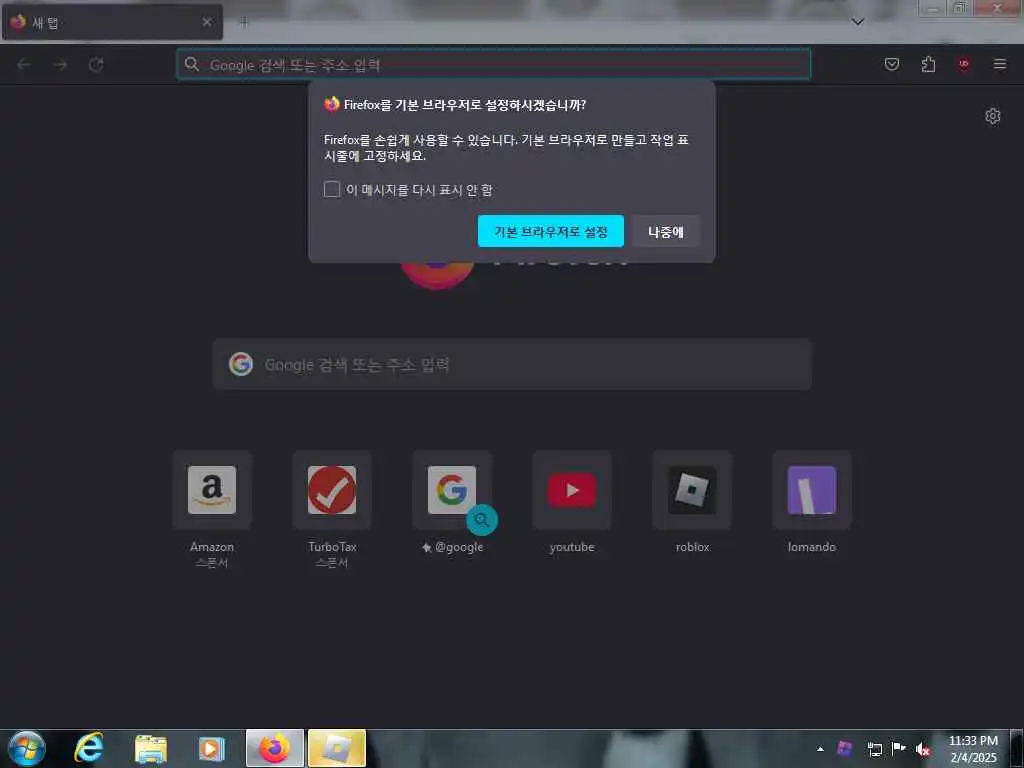Click the search badge on the @google tile
Viewport: 1024px width, 768px height.
pos(482,520)
